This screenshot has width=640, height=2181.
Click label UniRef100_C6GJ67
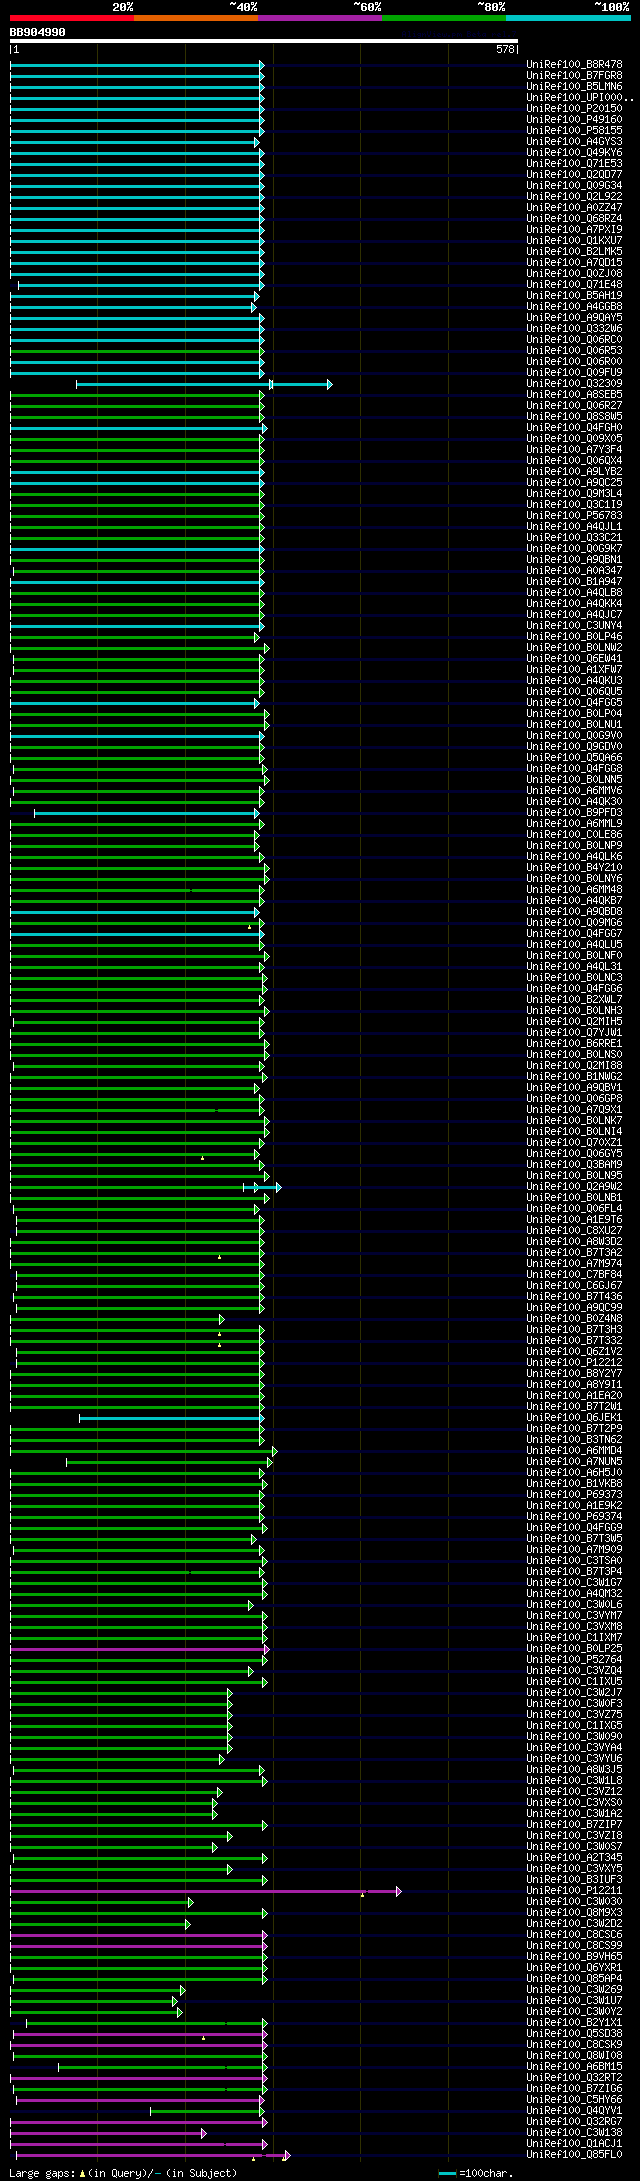coord(574,1285)
